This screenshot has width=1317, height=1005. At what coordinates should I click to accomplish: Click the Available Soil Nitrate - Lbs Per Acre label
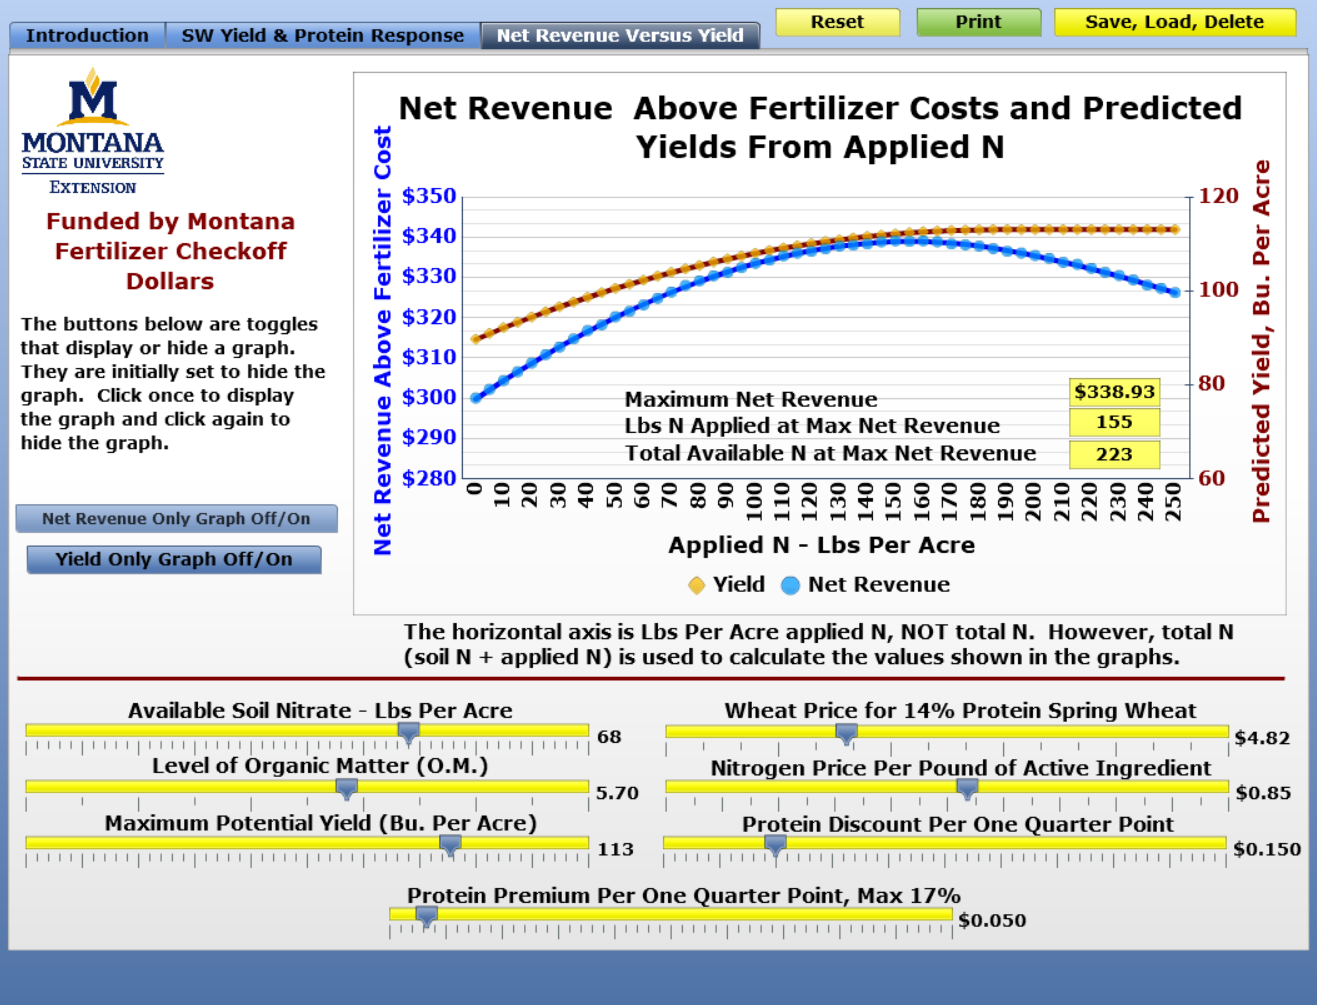tap(320, 711)
